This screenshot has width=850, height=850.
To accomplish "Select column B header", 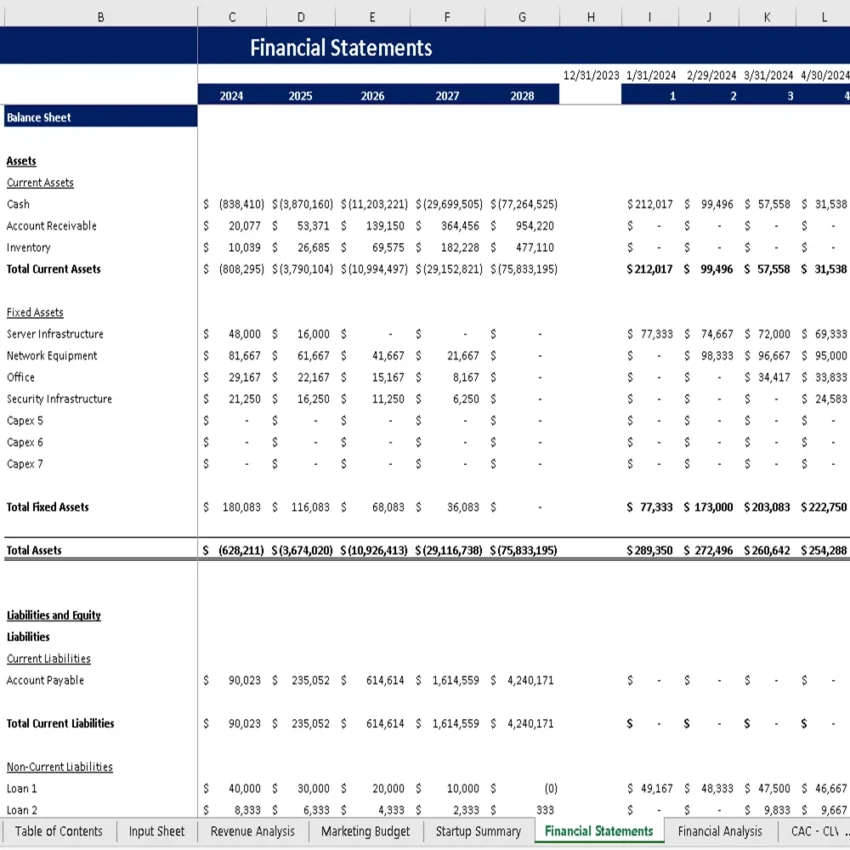I will pyautogui.click(x=101, y=17).
